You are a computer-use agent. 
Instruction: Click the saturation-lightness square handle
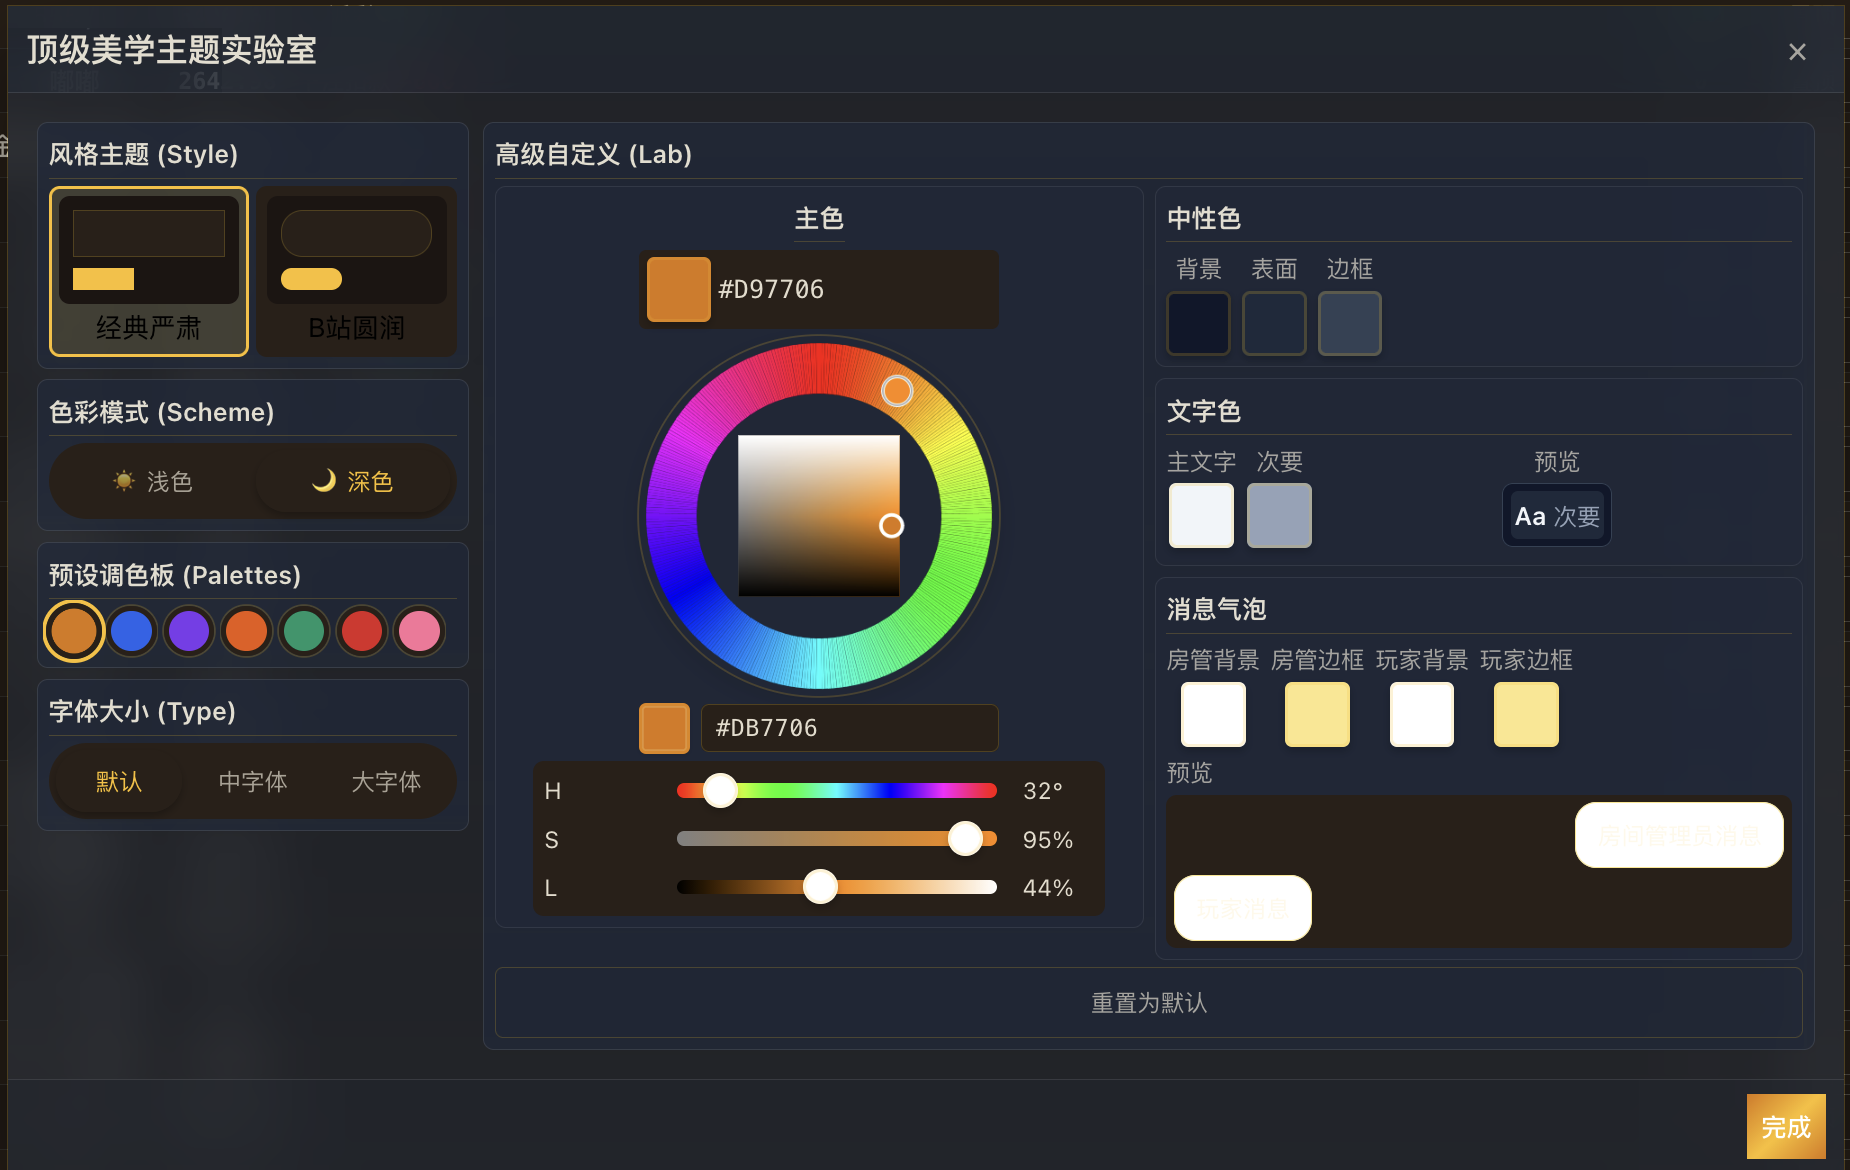pos(891,525)
